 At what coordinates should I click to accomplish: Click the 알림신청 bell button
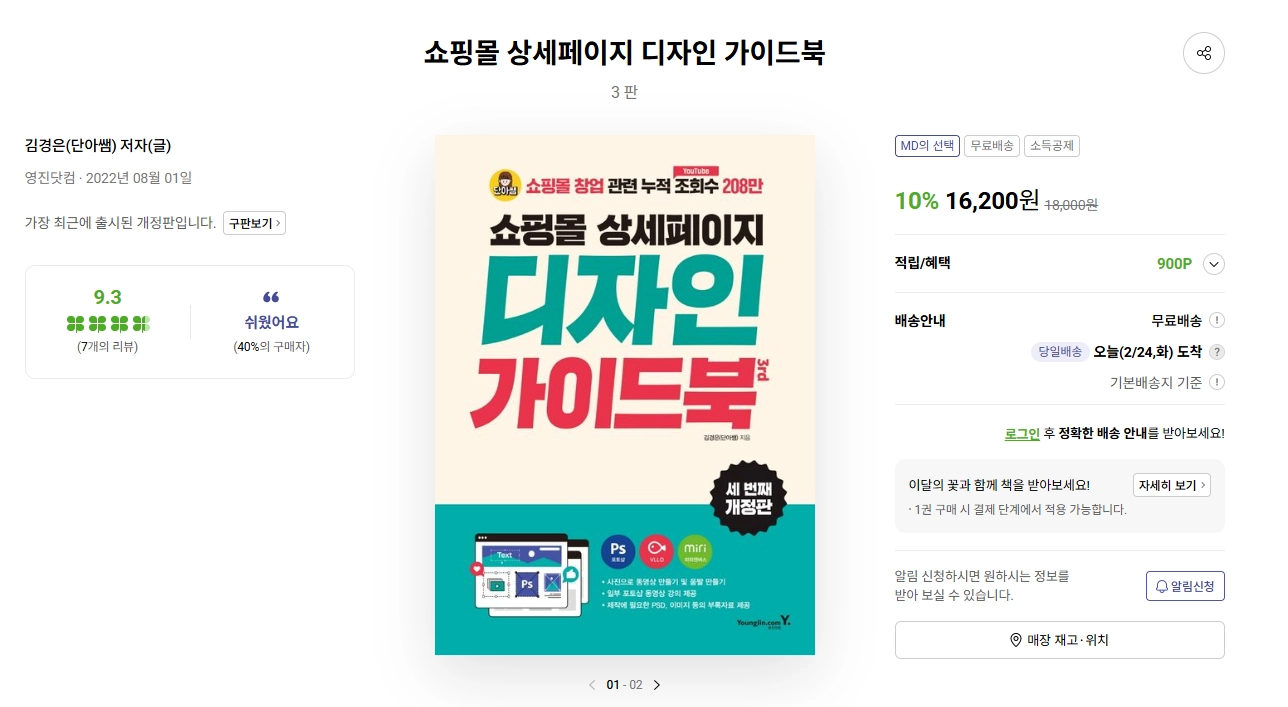click(1185, 586)
